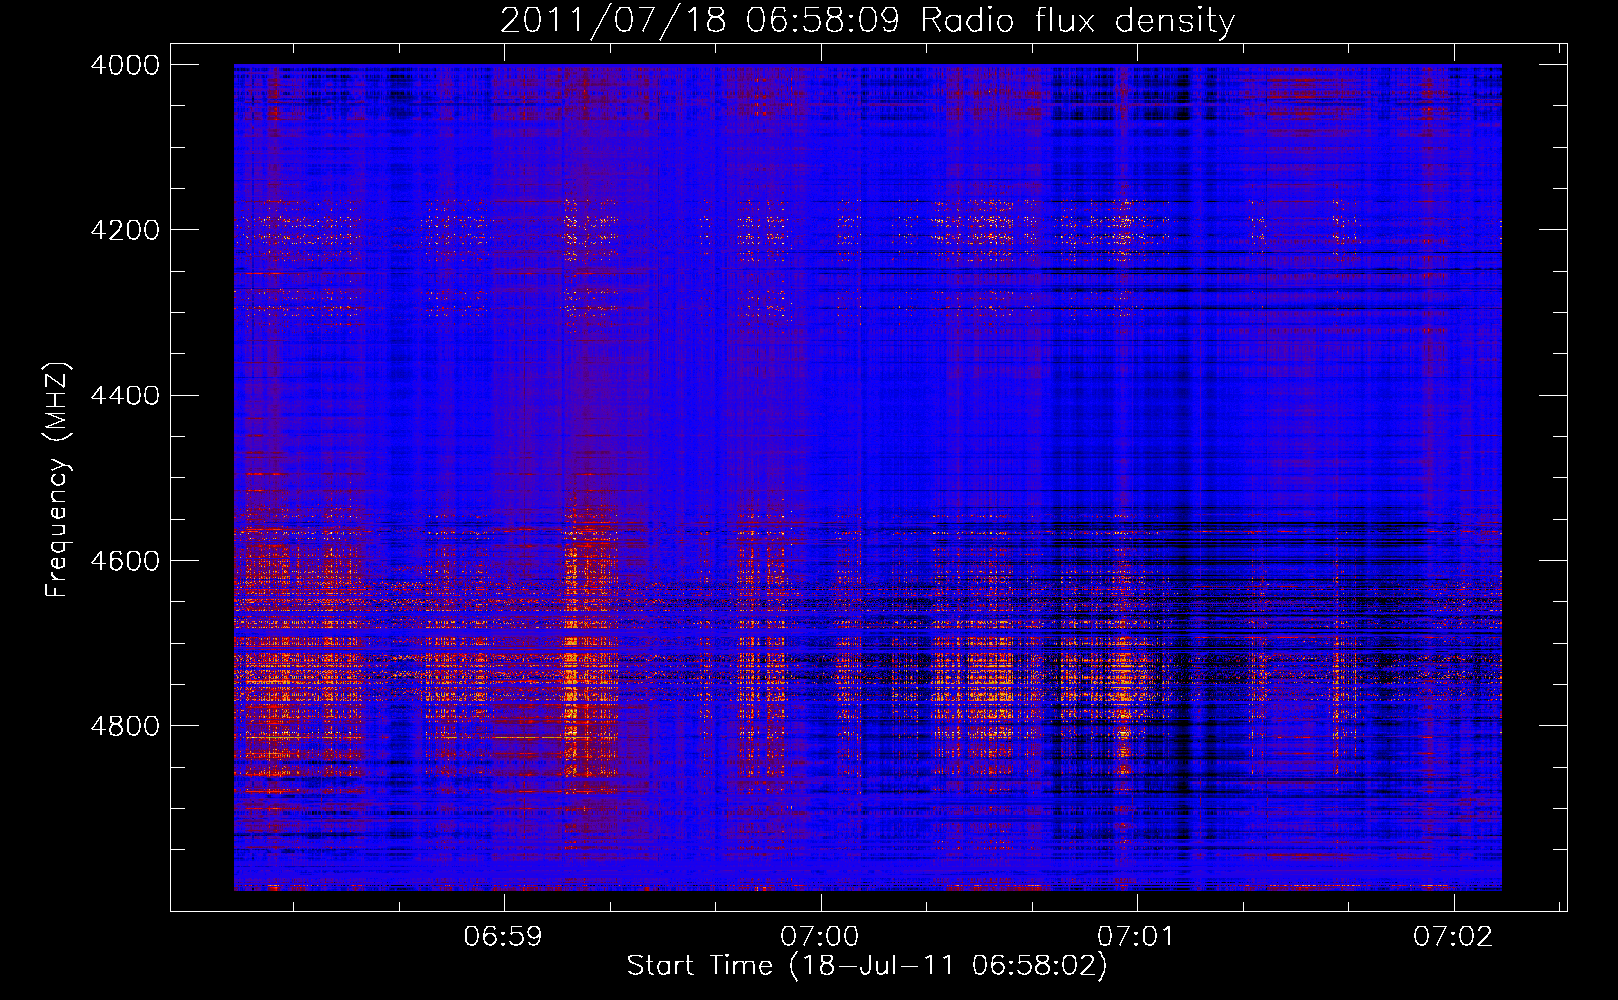The width and height of the screenshot is (1618, 1000).
Task: Select the "Frequency (MHZ)" y-axis label
Action: pyautogui.click(x=58, y=480)
